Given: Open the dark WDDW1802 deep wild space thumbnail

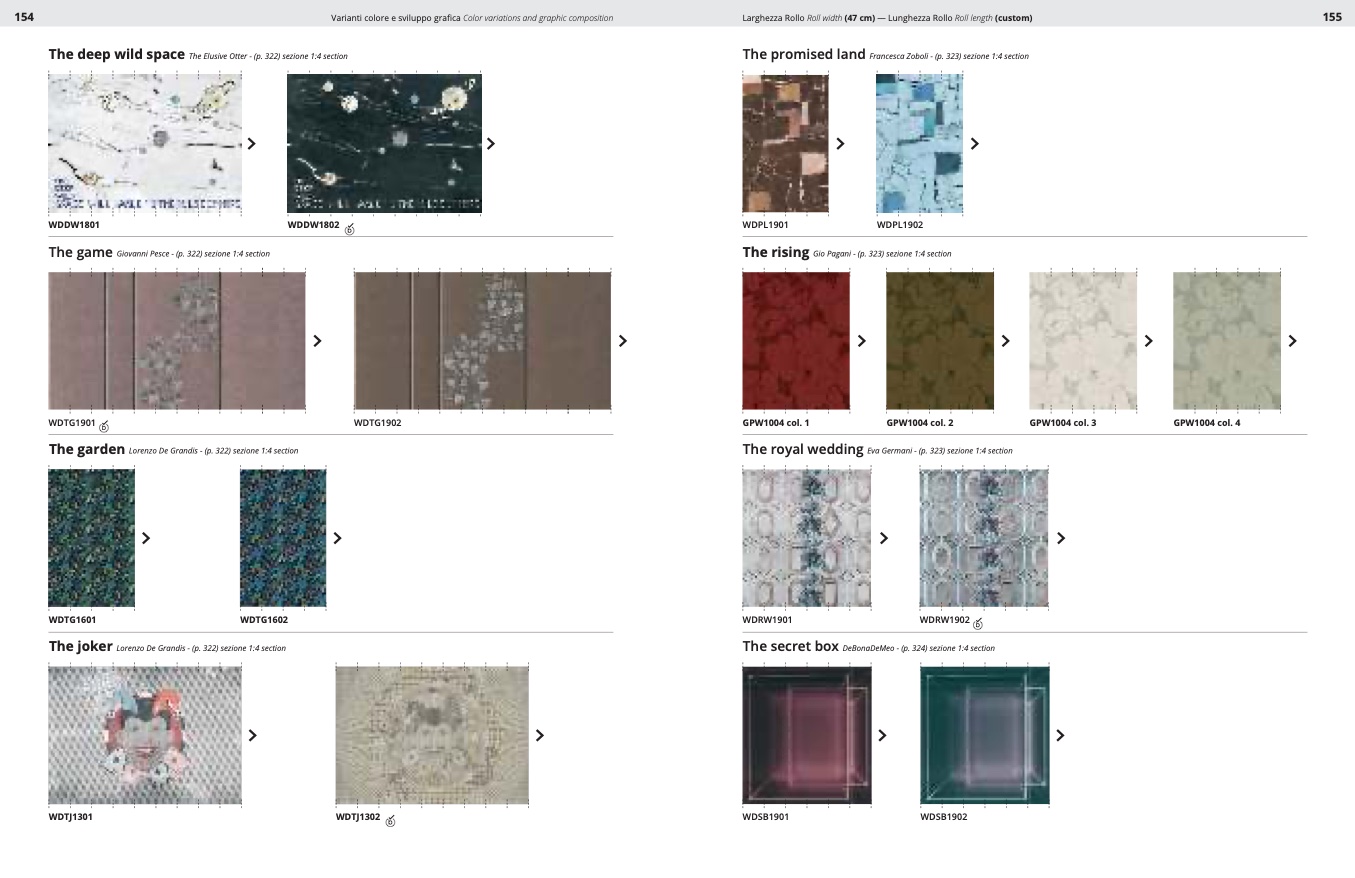Looking at the screenshot, I should click(384, 144).
